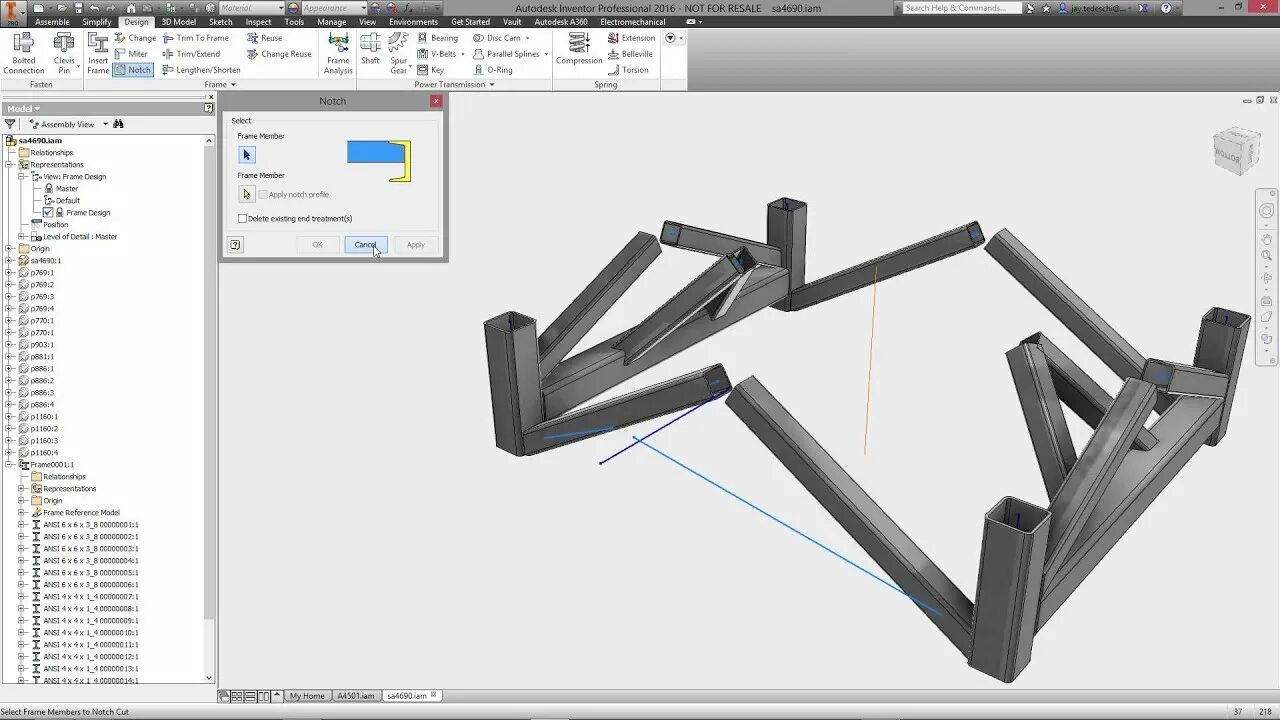Viewport: 1280px width, 720px height.
Task: Select the Miter tool
Action: pos(131,54)
